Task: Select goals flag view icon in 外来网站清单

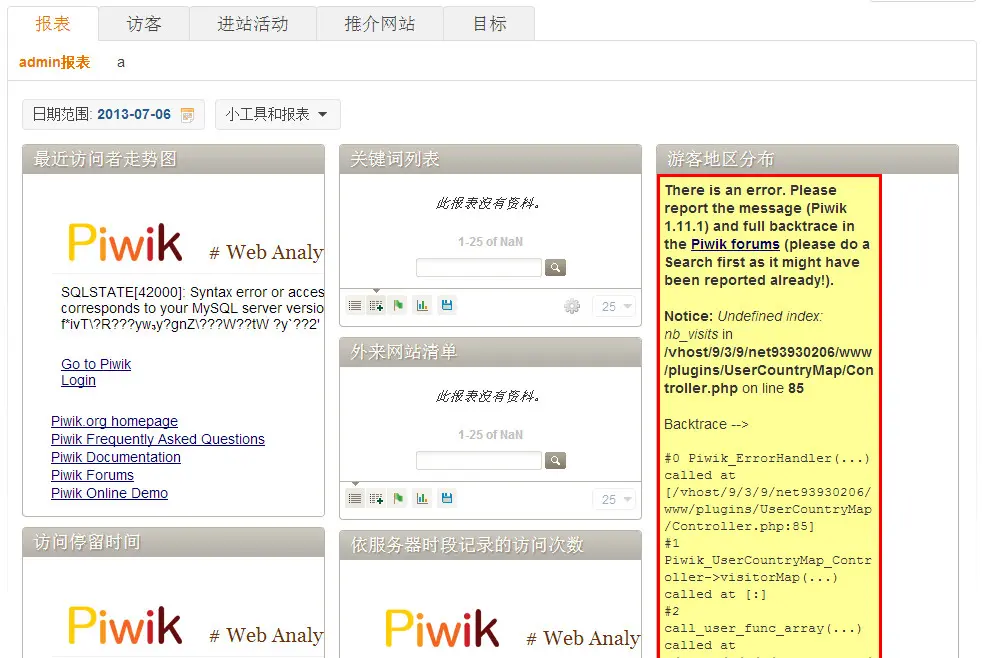Action: pyautogui.click(x=398, y=498)
